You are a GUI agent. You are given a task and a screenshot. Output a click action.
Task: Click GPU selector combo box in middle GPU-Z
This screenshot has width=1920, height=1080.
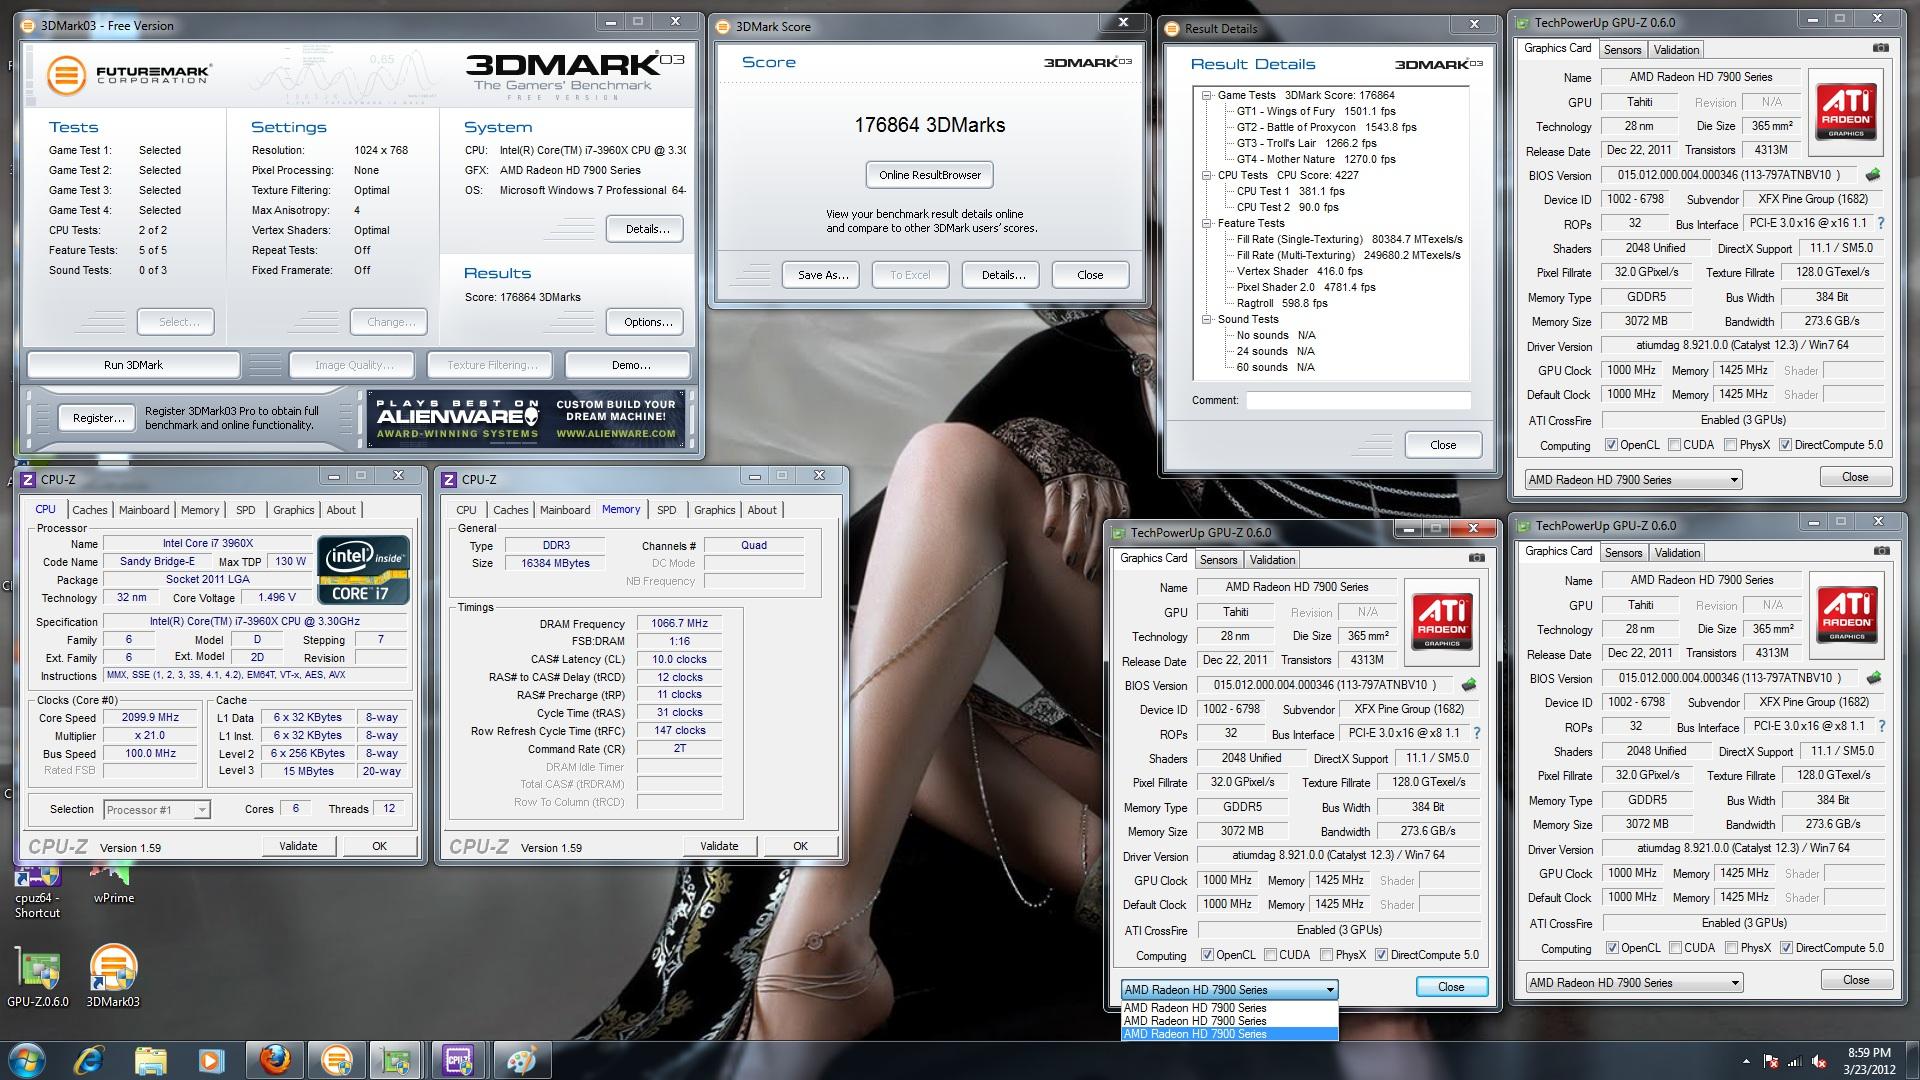(x=1229, y=989)
